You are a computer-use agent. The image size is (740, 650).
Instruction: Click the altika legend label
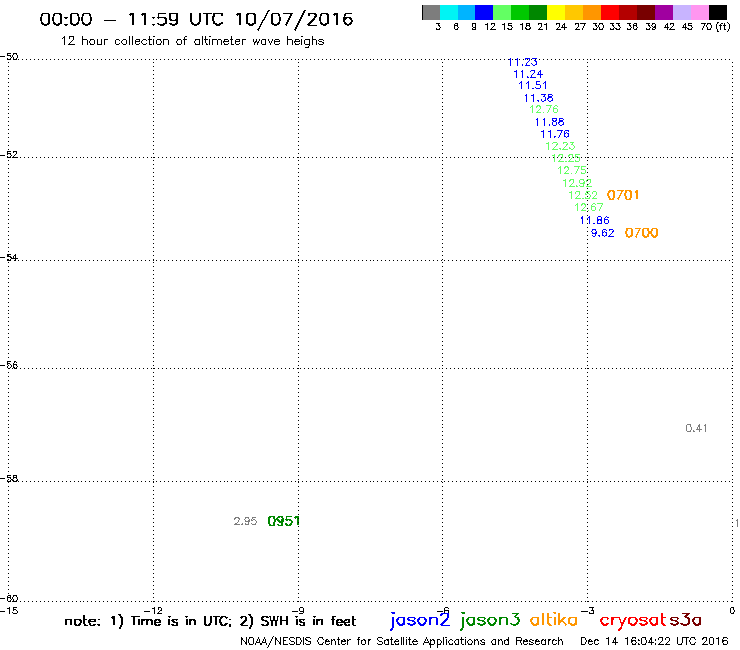click(554, 619)
